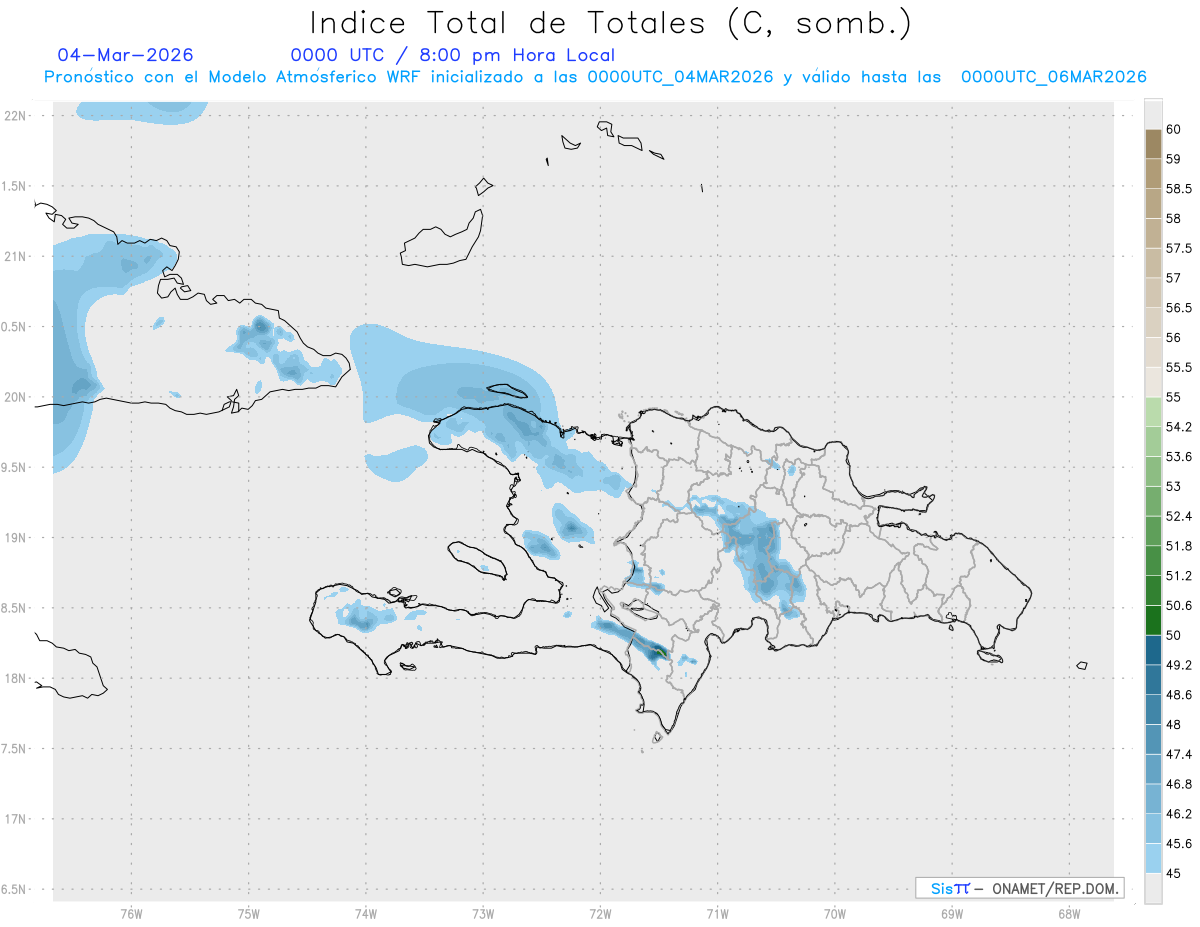Click the colorbar value "45.6"

(1178, 843)
